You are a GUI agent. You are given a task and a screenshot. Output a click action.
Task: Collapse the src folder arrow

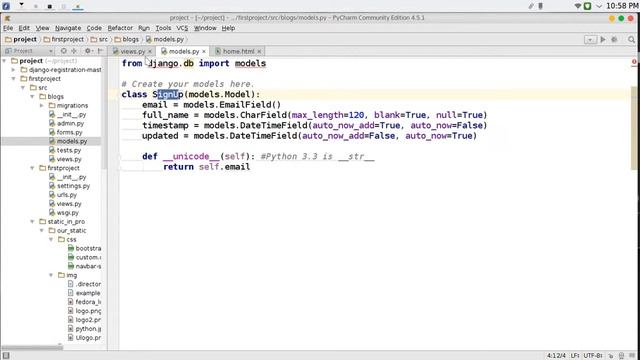(23, 88)
